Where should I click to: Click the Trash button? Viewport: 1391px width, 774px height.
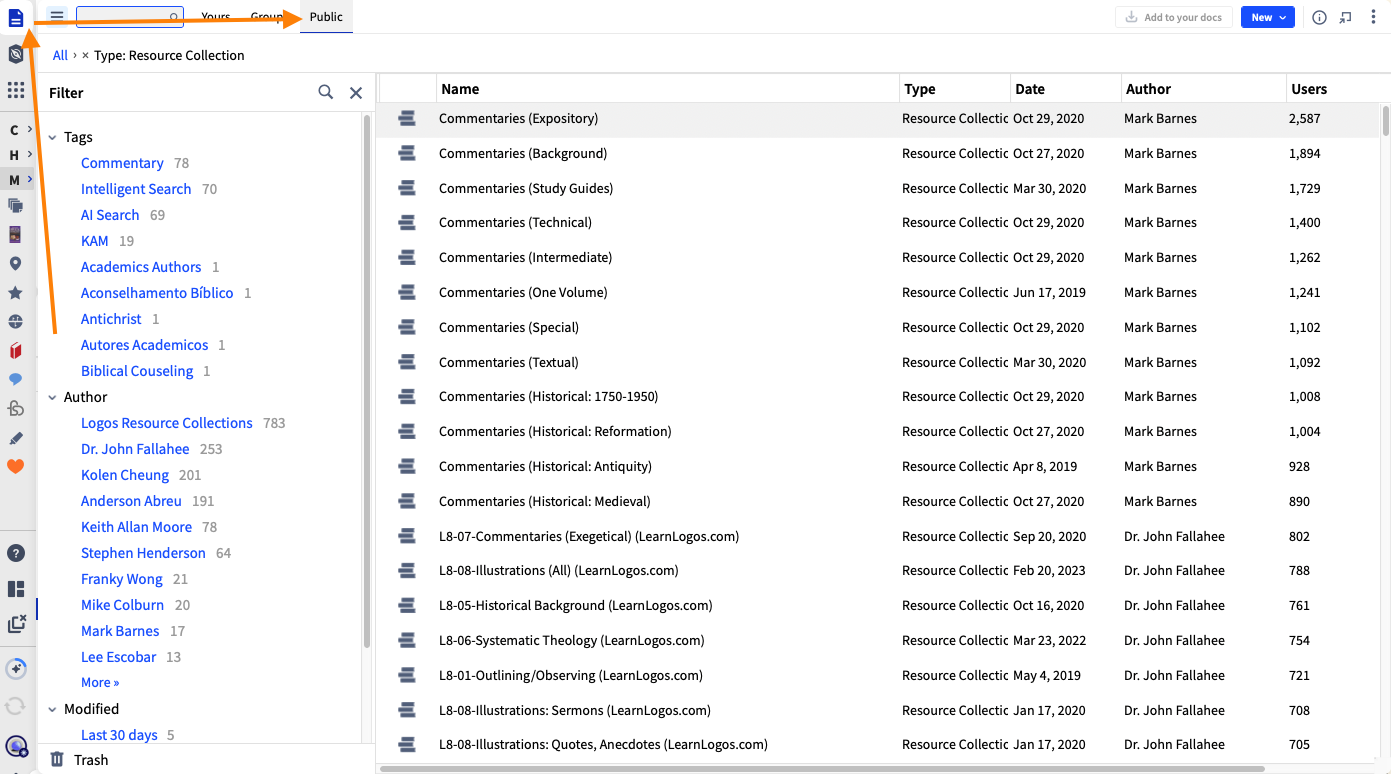79,760
